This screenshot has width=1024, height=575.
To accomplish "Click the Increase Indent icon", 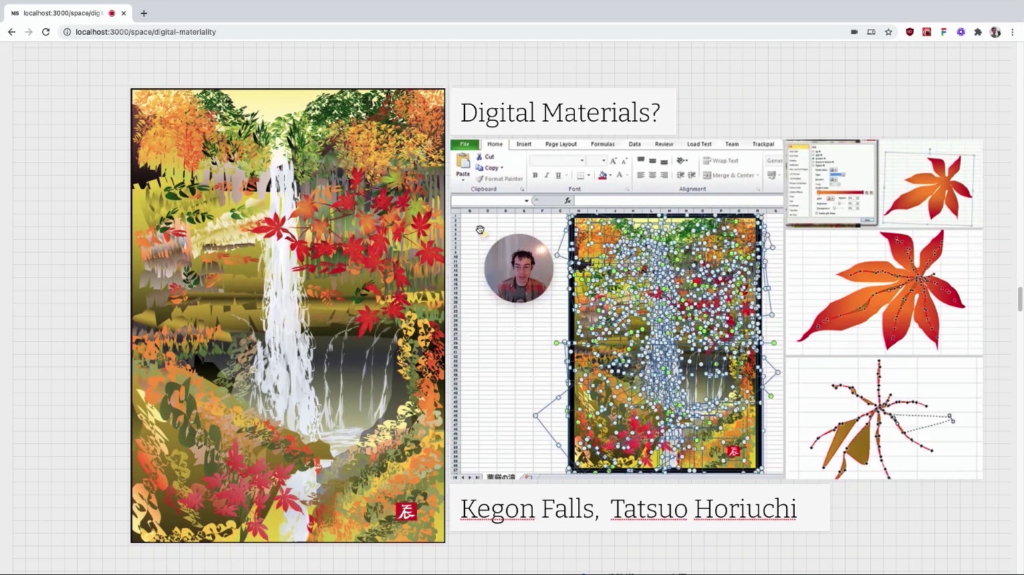I will click(692, 175).
